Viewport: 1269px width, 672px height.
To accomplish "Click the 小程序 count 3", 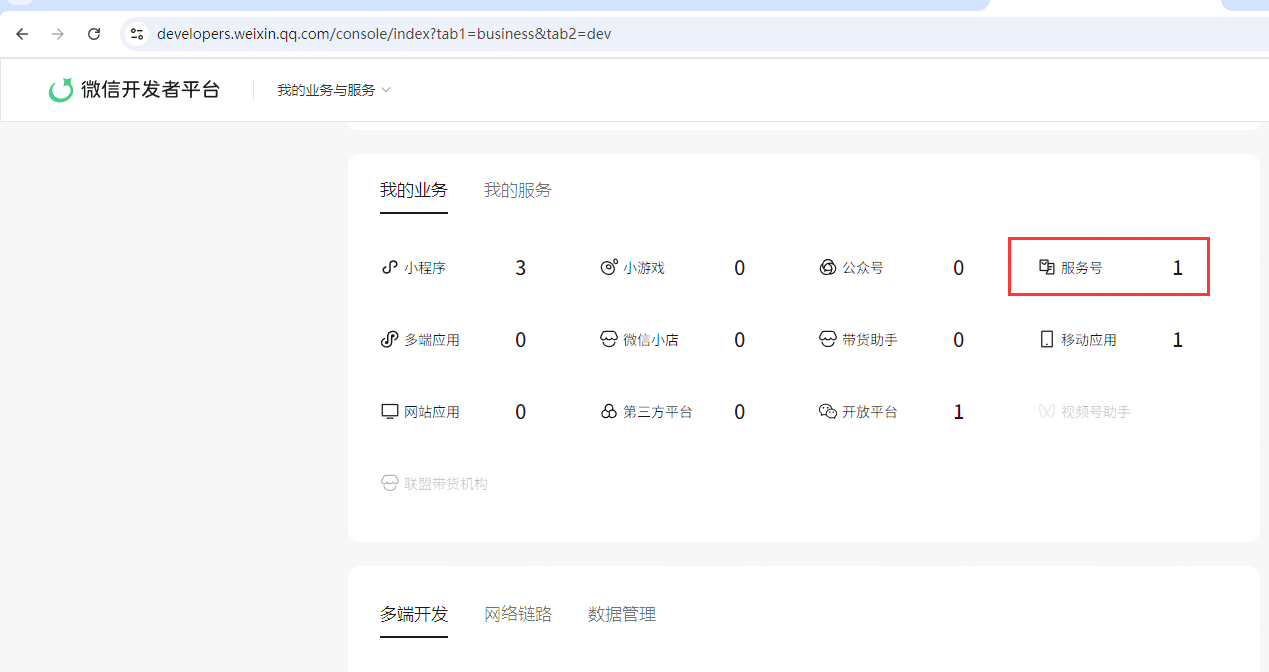I will (x=520, y=268).
